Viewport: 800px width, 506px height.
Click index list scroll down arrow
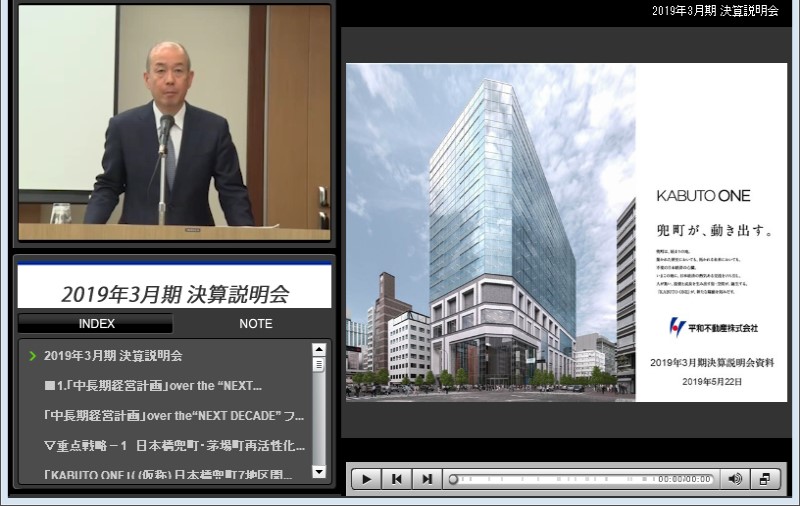tap(319, 472)
